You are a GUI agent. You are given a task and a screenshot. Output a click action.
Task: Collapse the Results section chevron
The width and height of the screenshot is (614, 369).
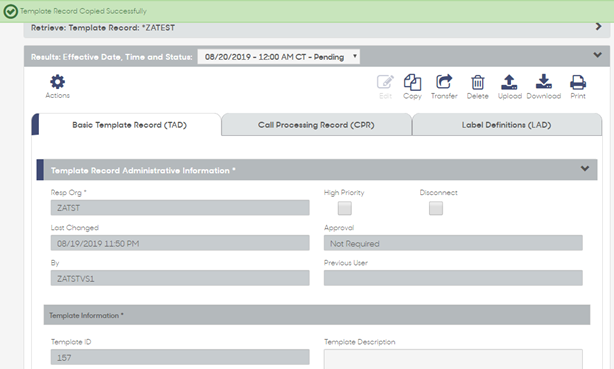click(598, 55)
